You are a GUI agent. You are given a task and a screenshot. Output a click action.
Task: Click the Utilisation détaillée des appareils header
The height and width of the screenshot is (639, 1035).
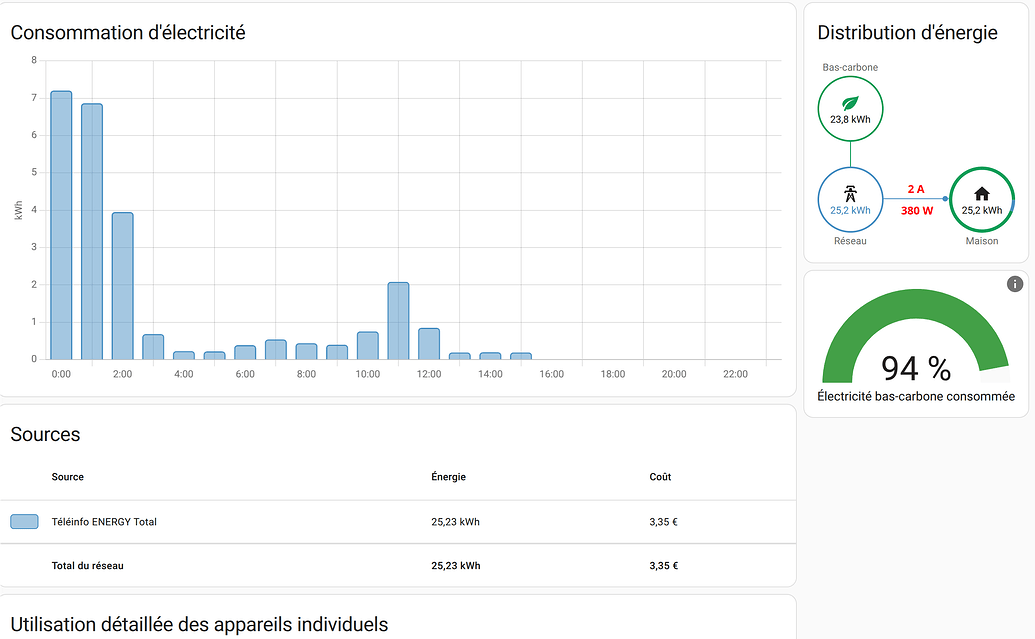(x=202, y=624)
